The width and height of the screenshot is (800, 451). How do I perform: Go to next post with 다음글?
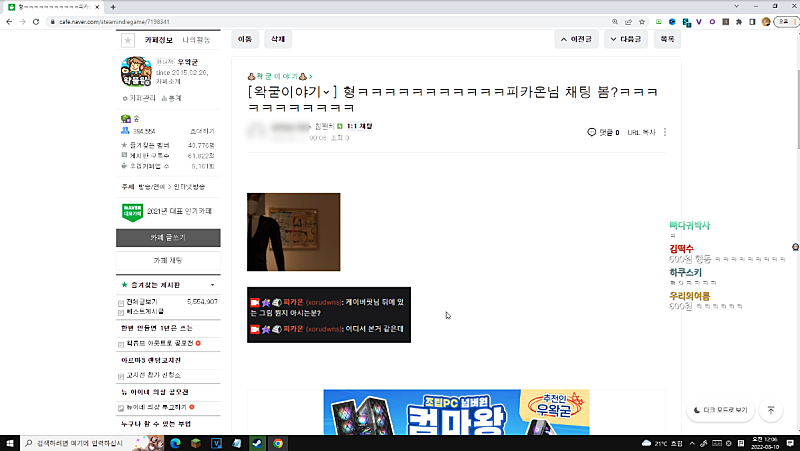[624, 39]
